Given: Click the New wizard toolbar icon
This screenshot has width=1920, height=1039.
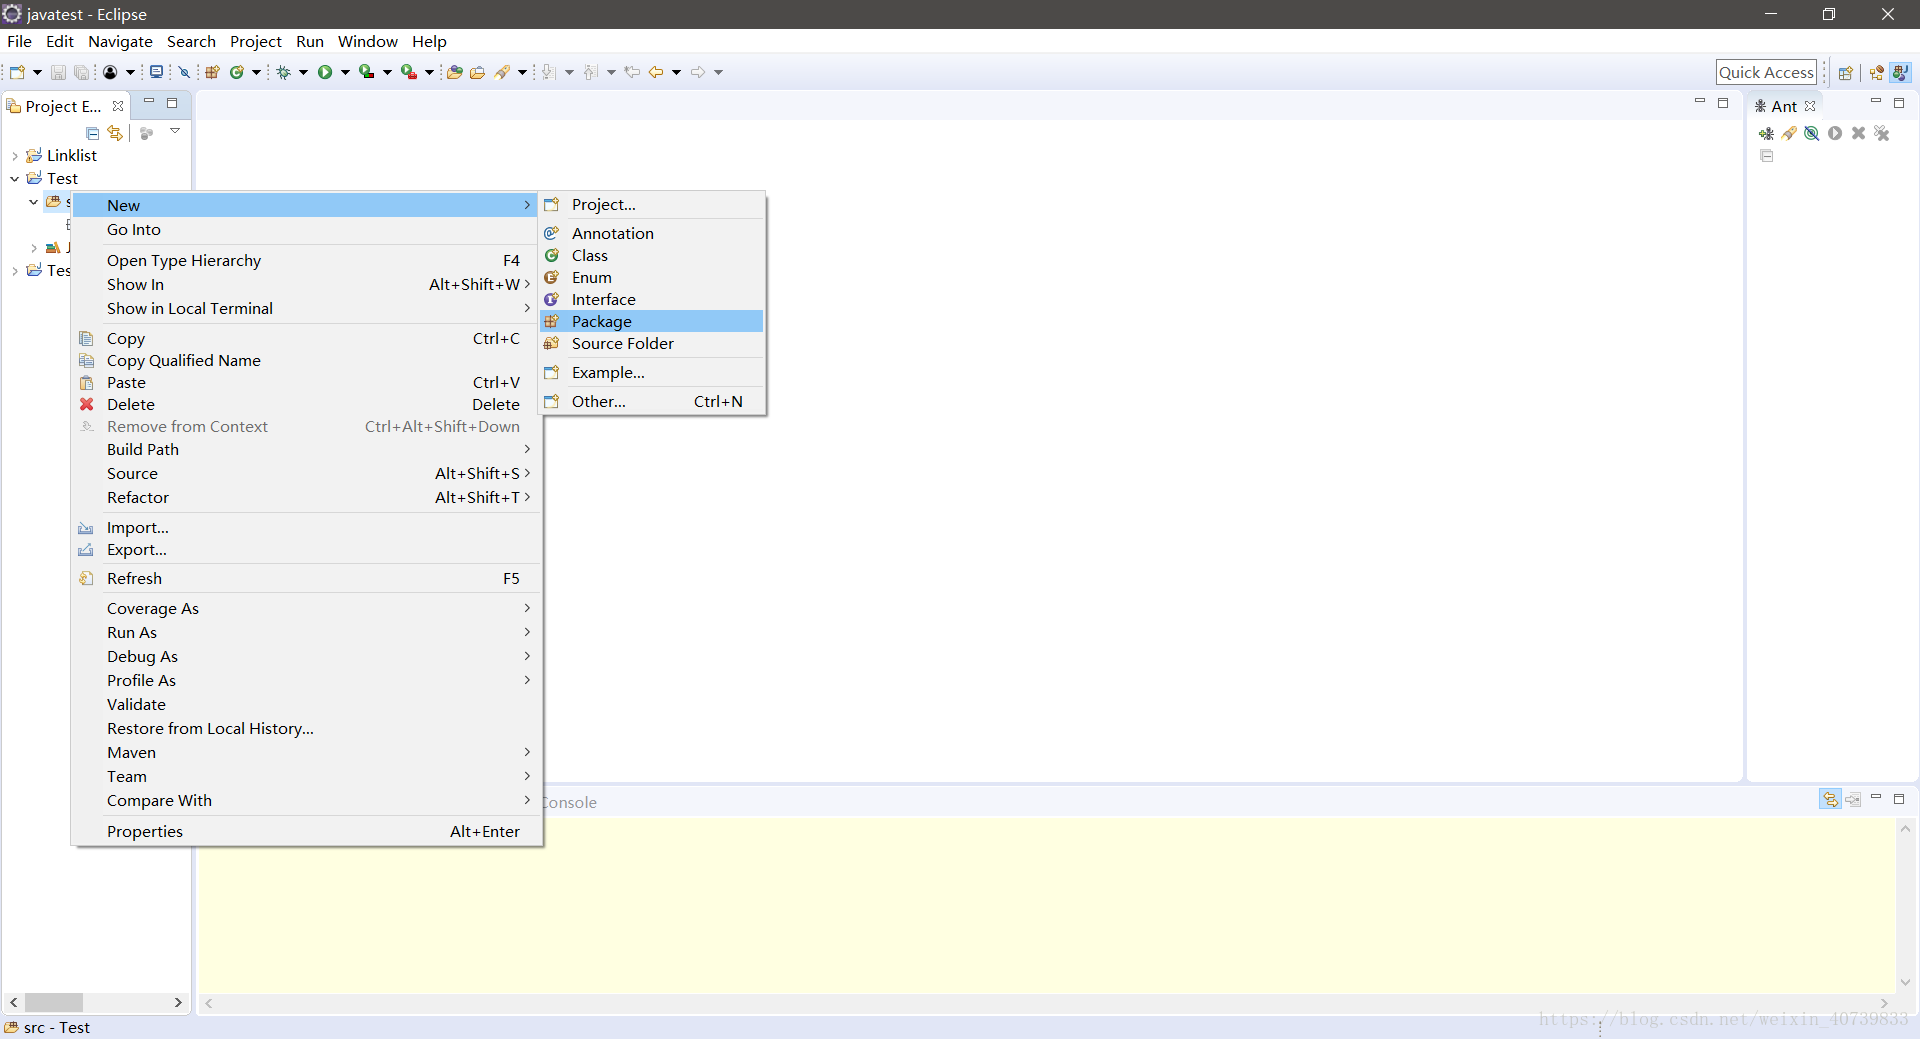Looking at the screenshot, I should tap(17, 72).
